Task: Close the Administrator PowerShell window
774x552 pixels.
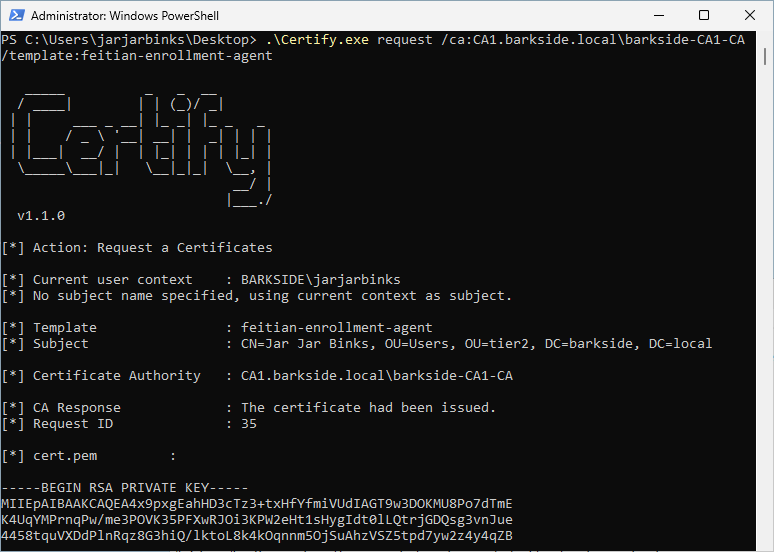Action: [749, 15]
